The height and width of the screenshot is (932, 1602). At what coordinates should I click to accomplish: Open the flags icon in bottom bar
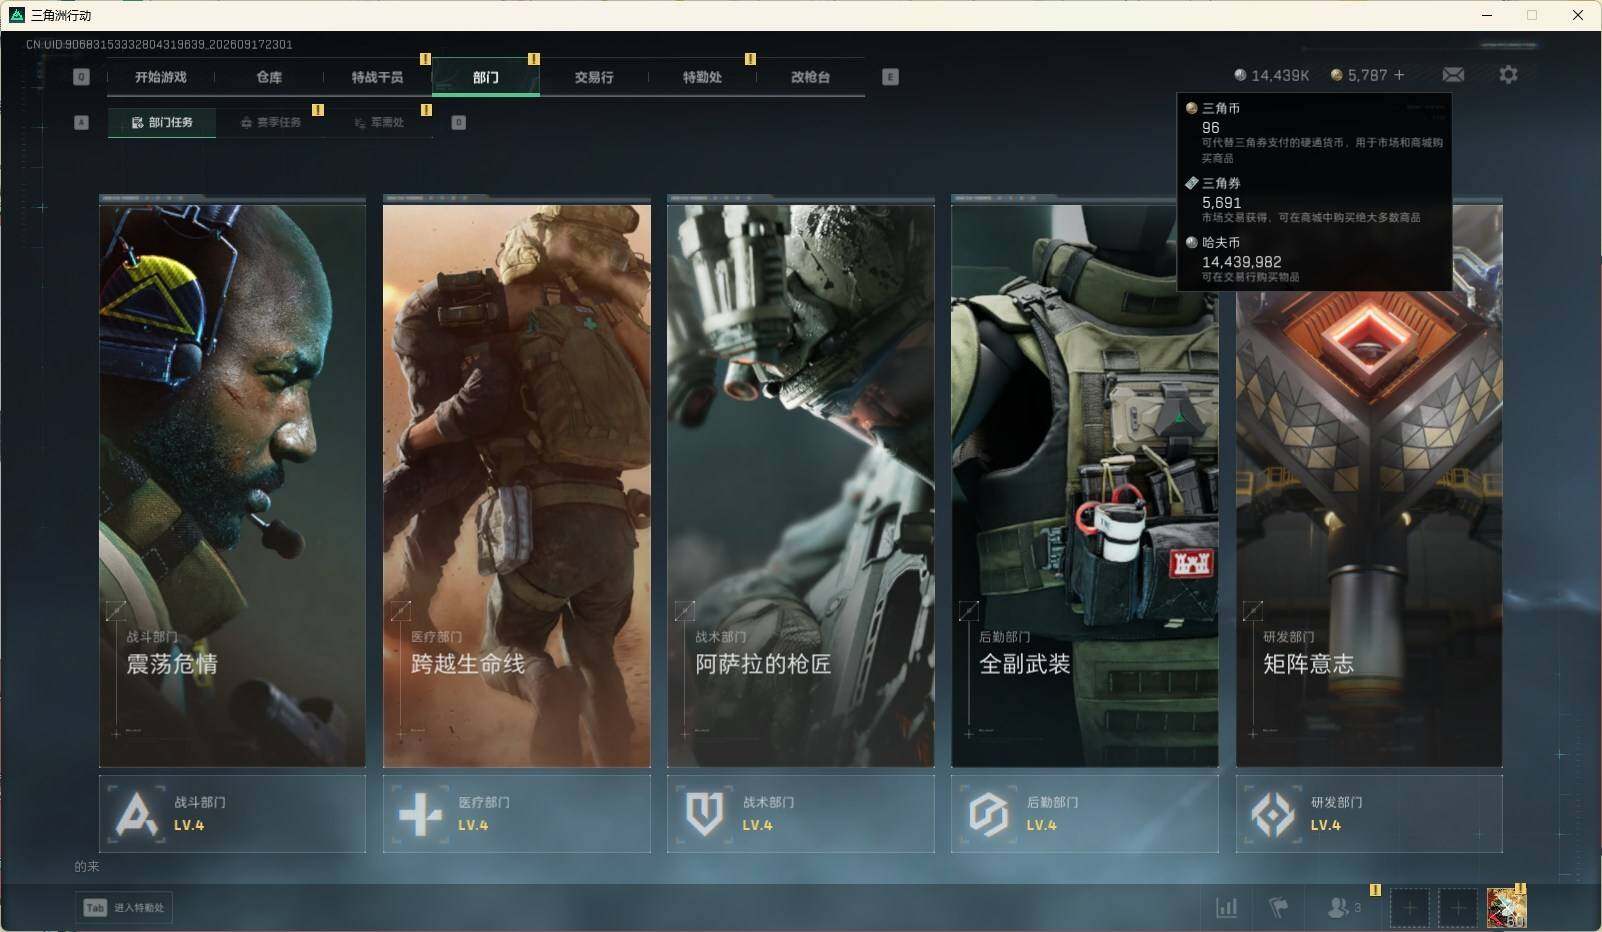click(x=1278, y=907)
